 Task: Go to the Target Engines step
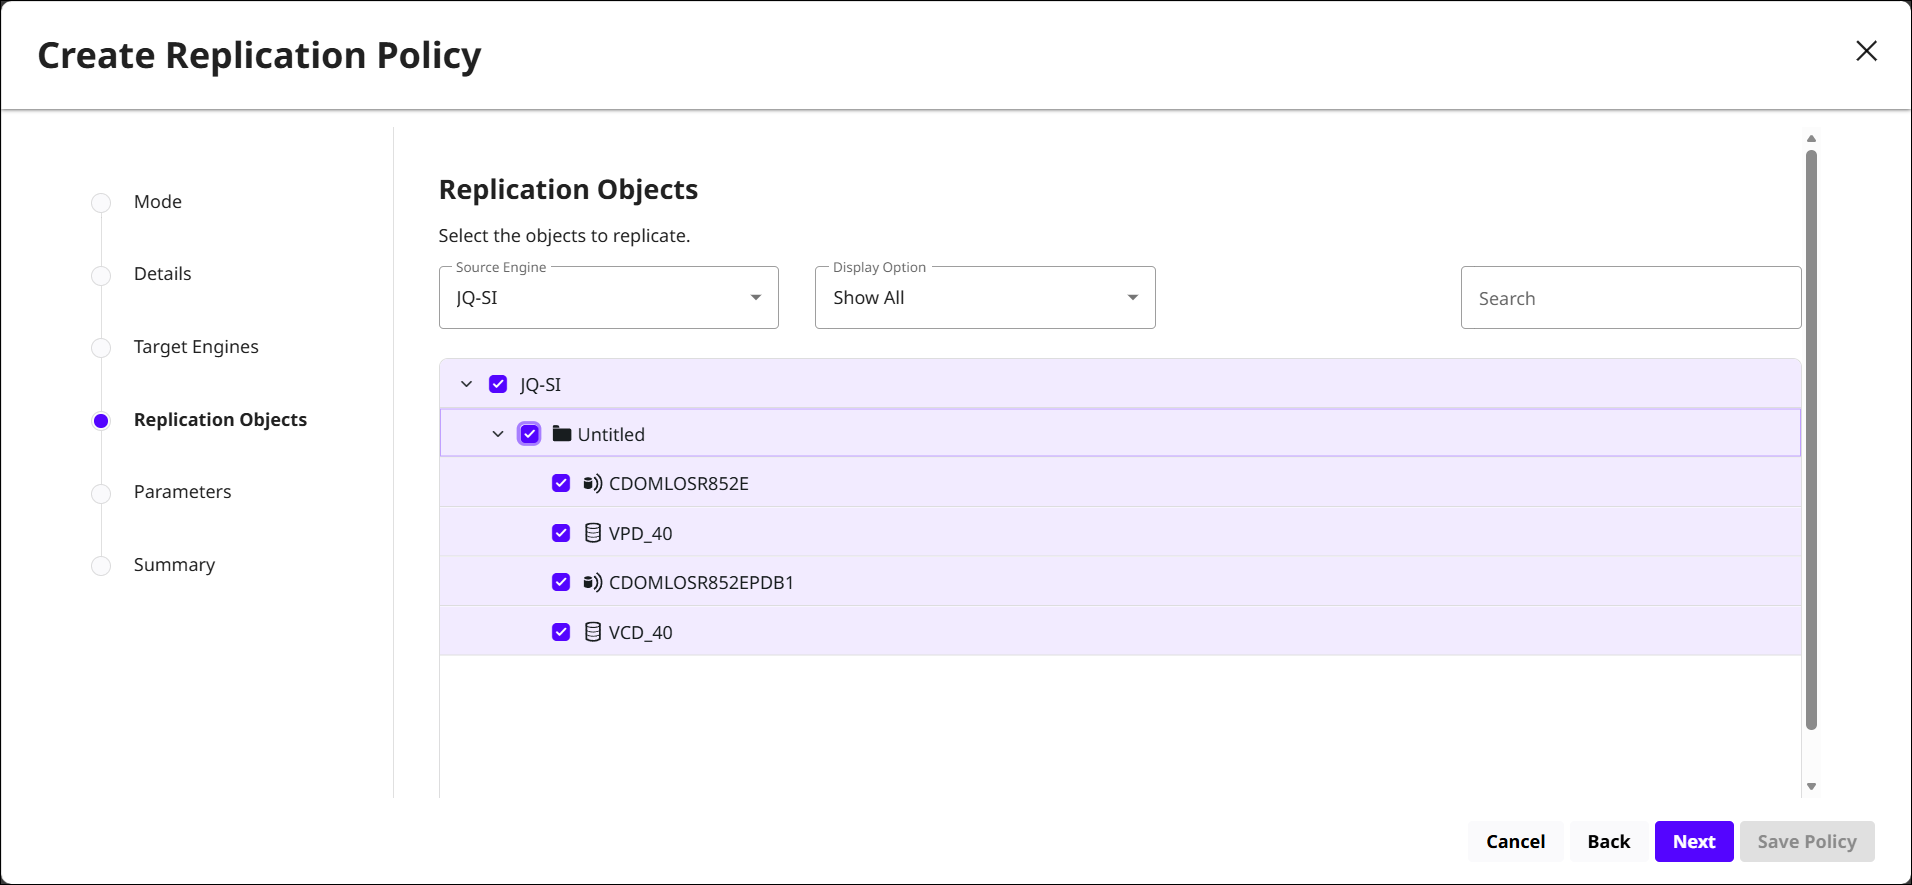(x=196, y=347)
